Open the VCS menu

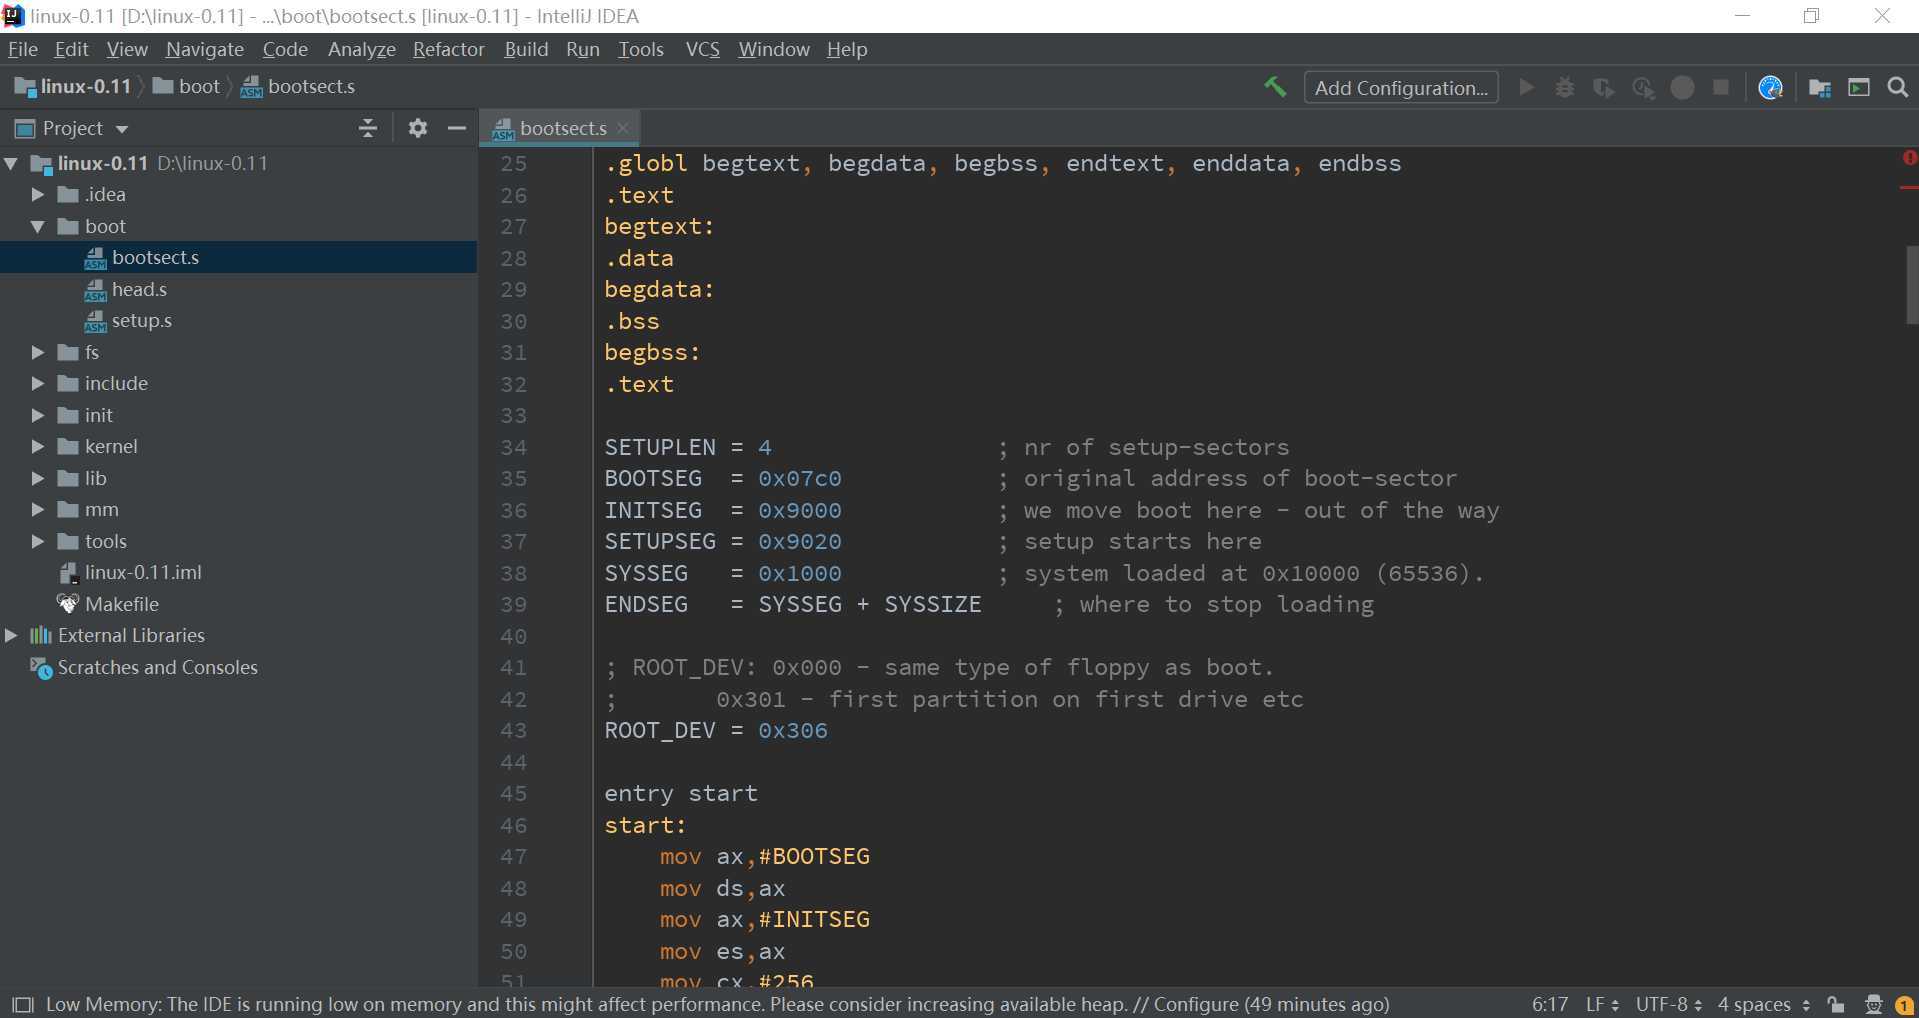click(702, 49)
